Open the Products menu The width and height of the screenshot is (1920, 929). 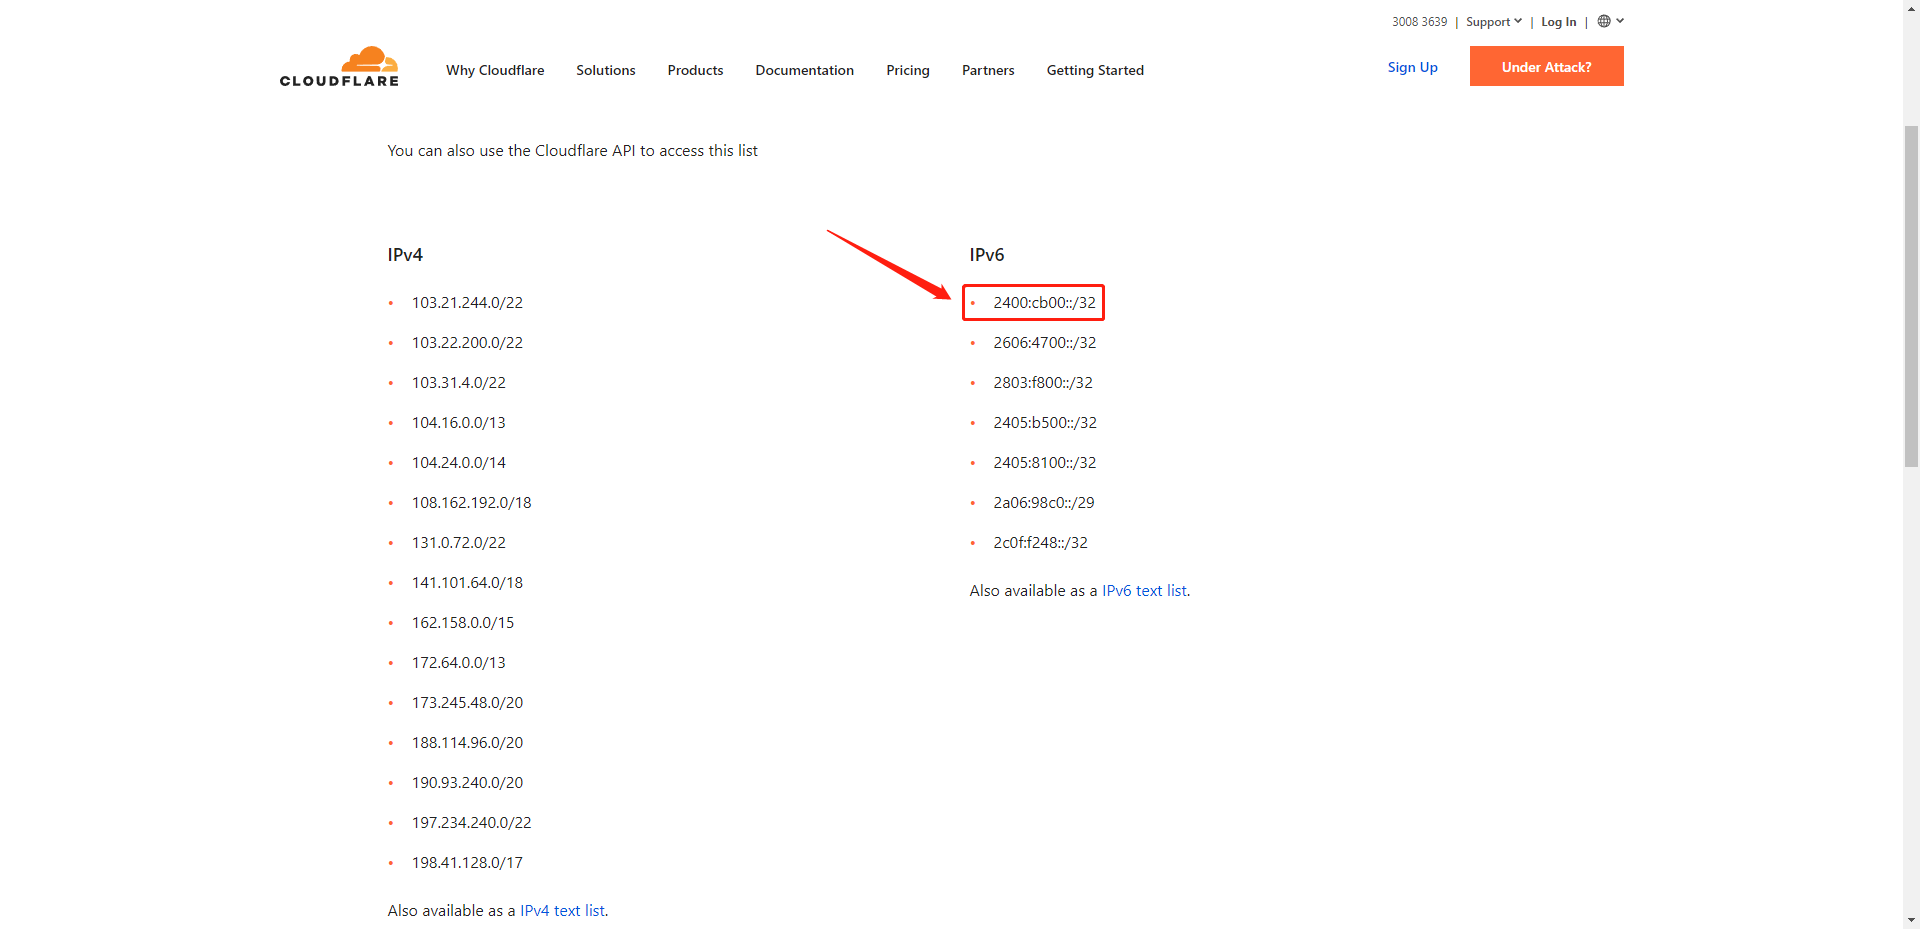pyautogui.click(x=695, y=70)
